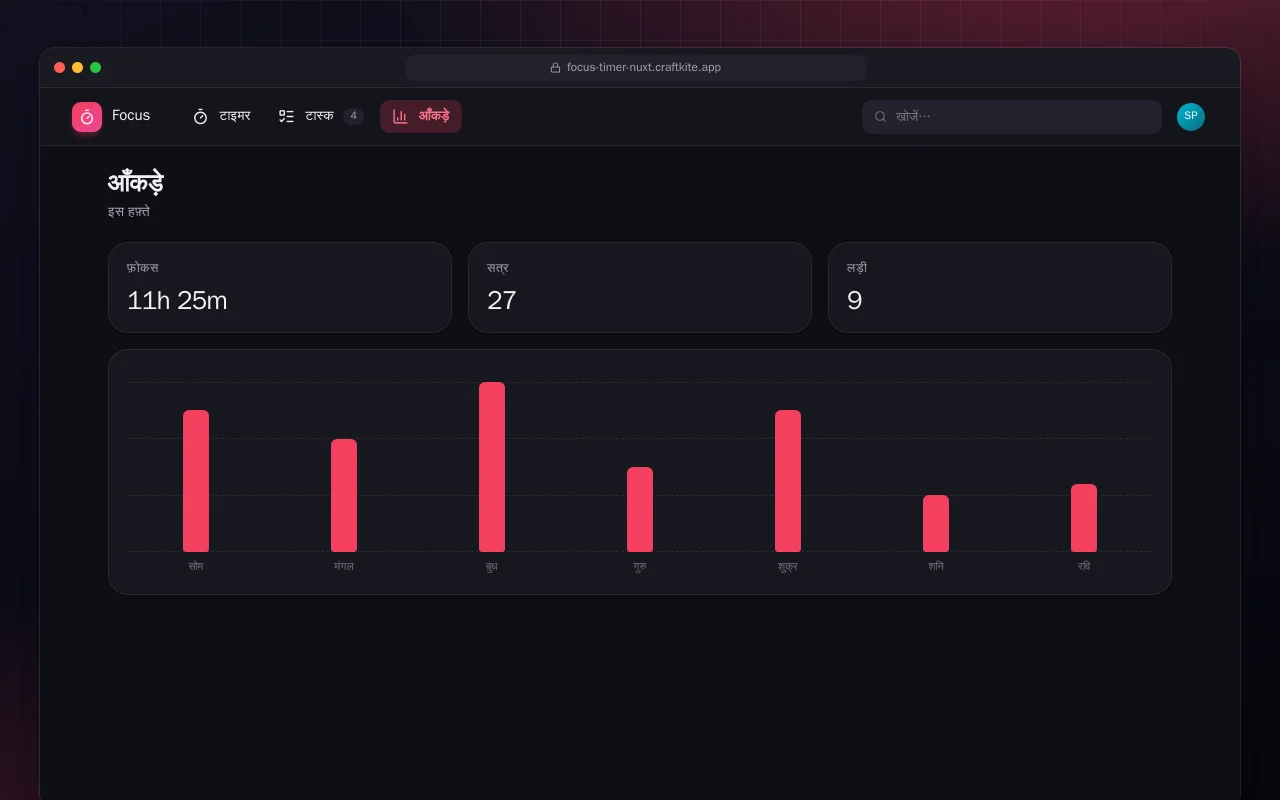1280x800 pixels.
Task: Open the सत्र 27 stat card
Action: [x=640, y=287]
